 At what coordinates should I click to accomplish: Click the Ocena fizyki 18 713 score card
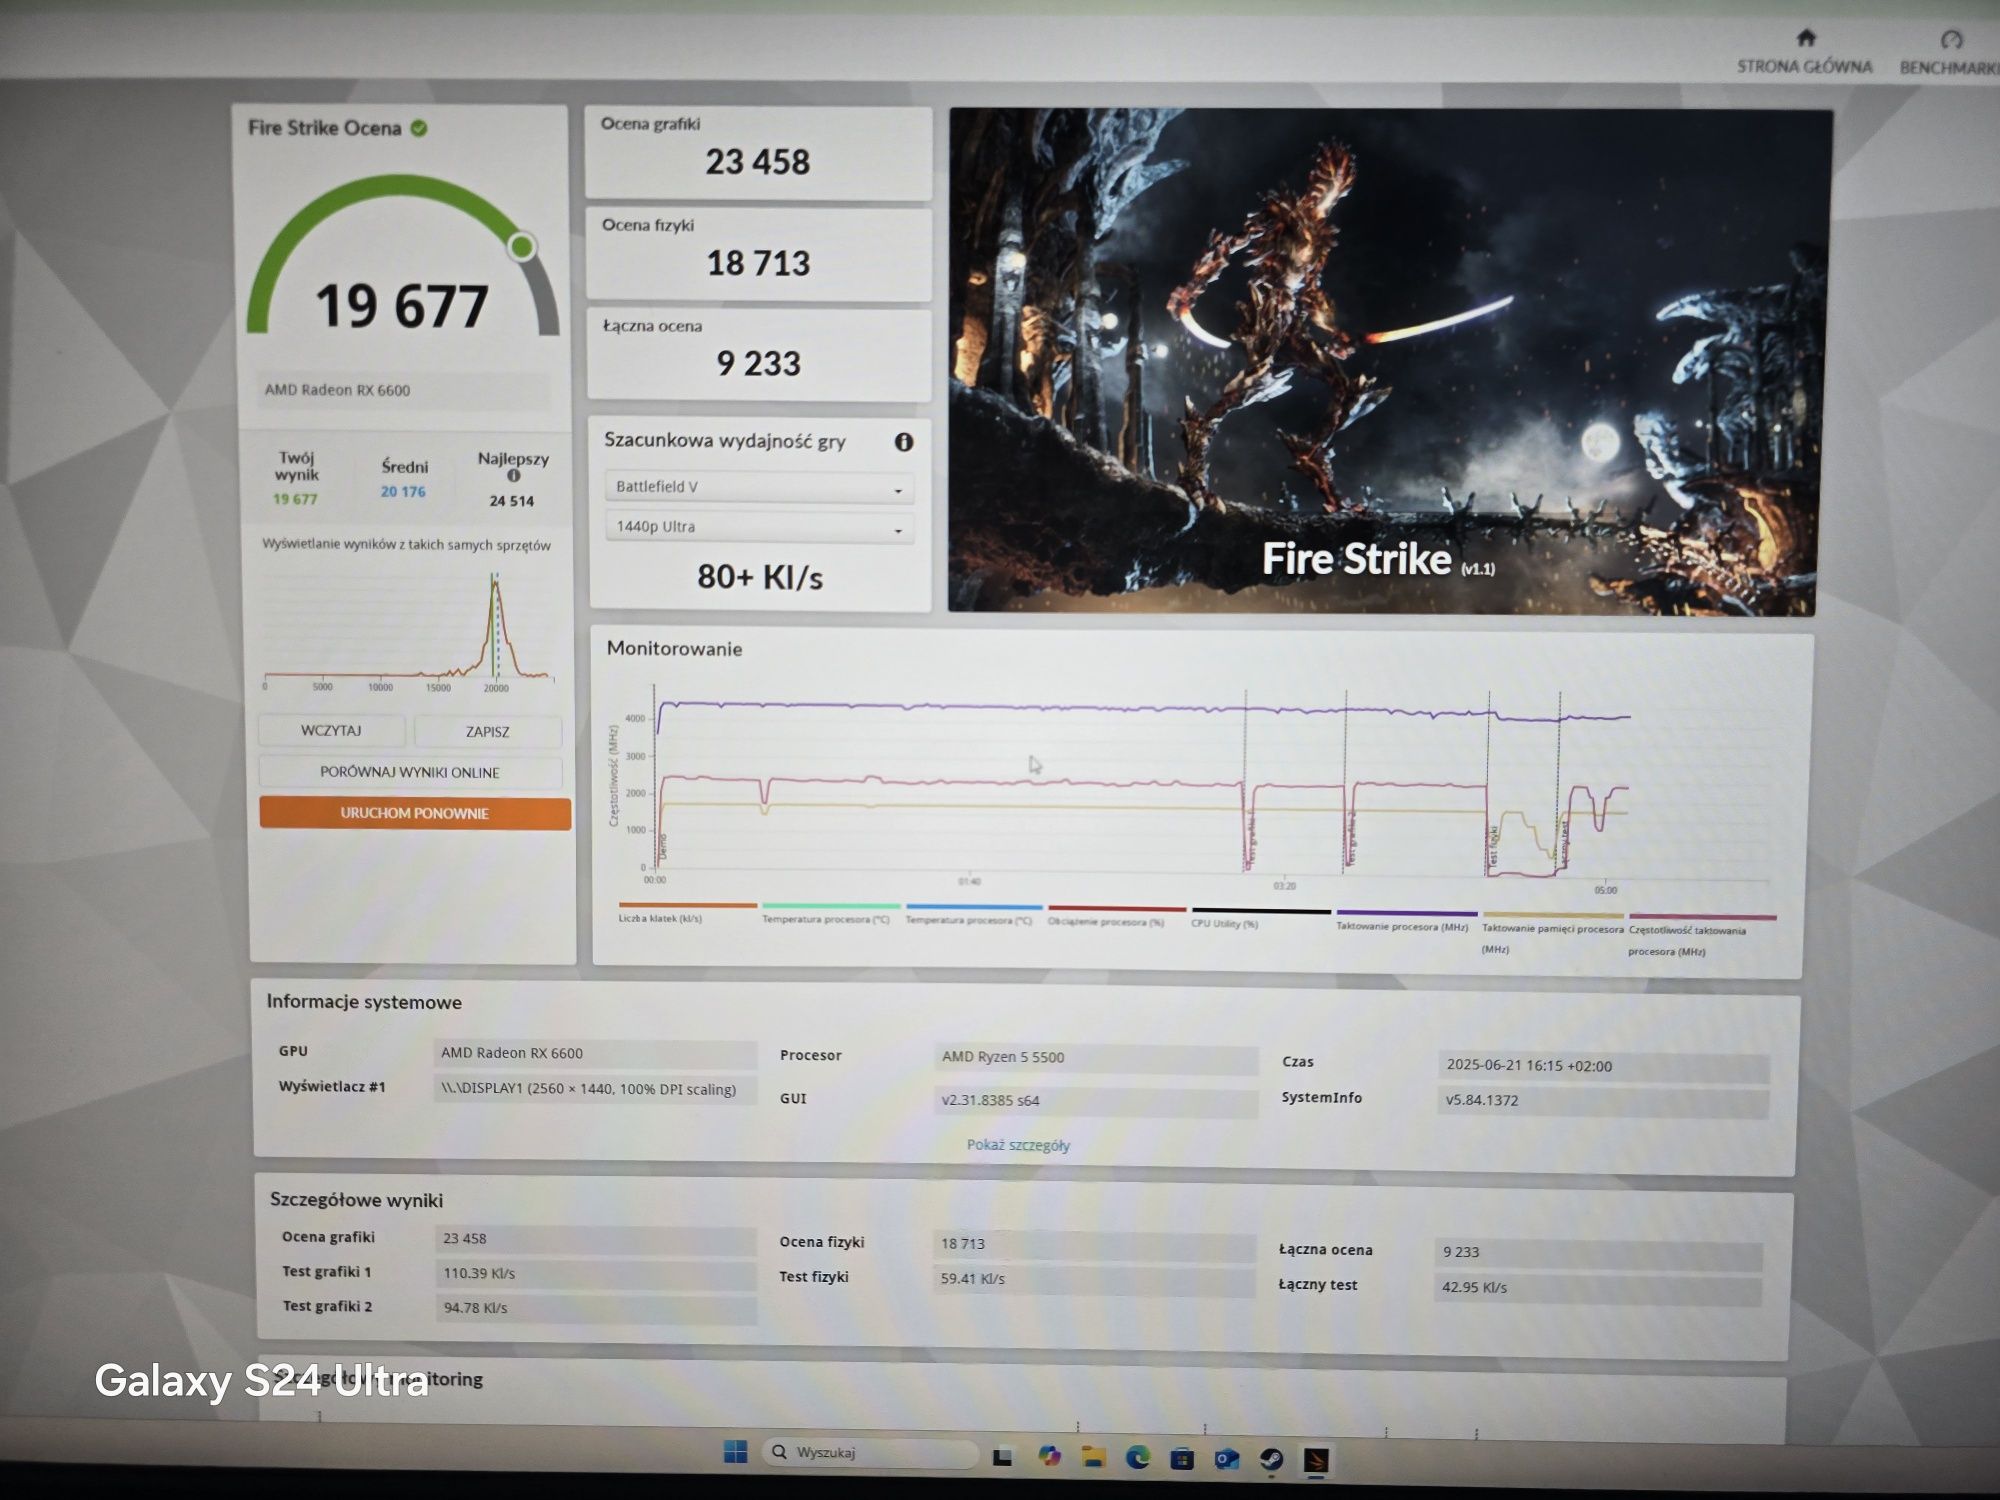(x=758, y=254)
